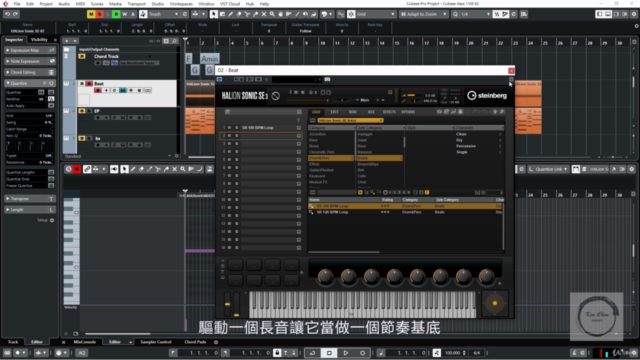Toggle Beat track solo S button

click(89, 84)
